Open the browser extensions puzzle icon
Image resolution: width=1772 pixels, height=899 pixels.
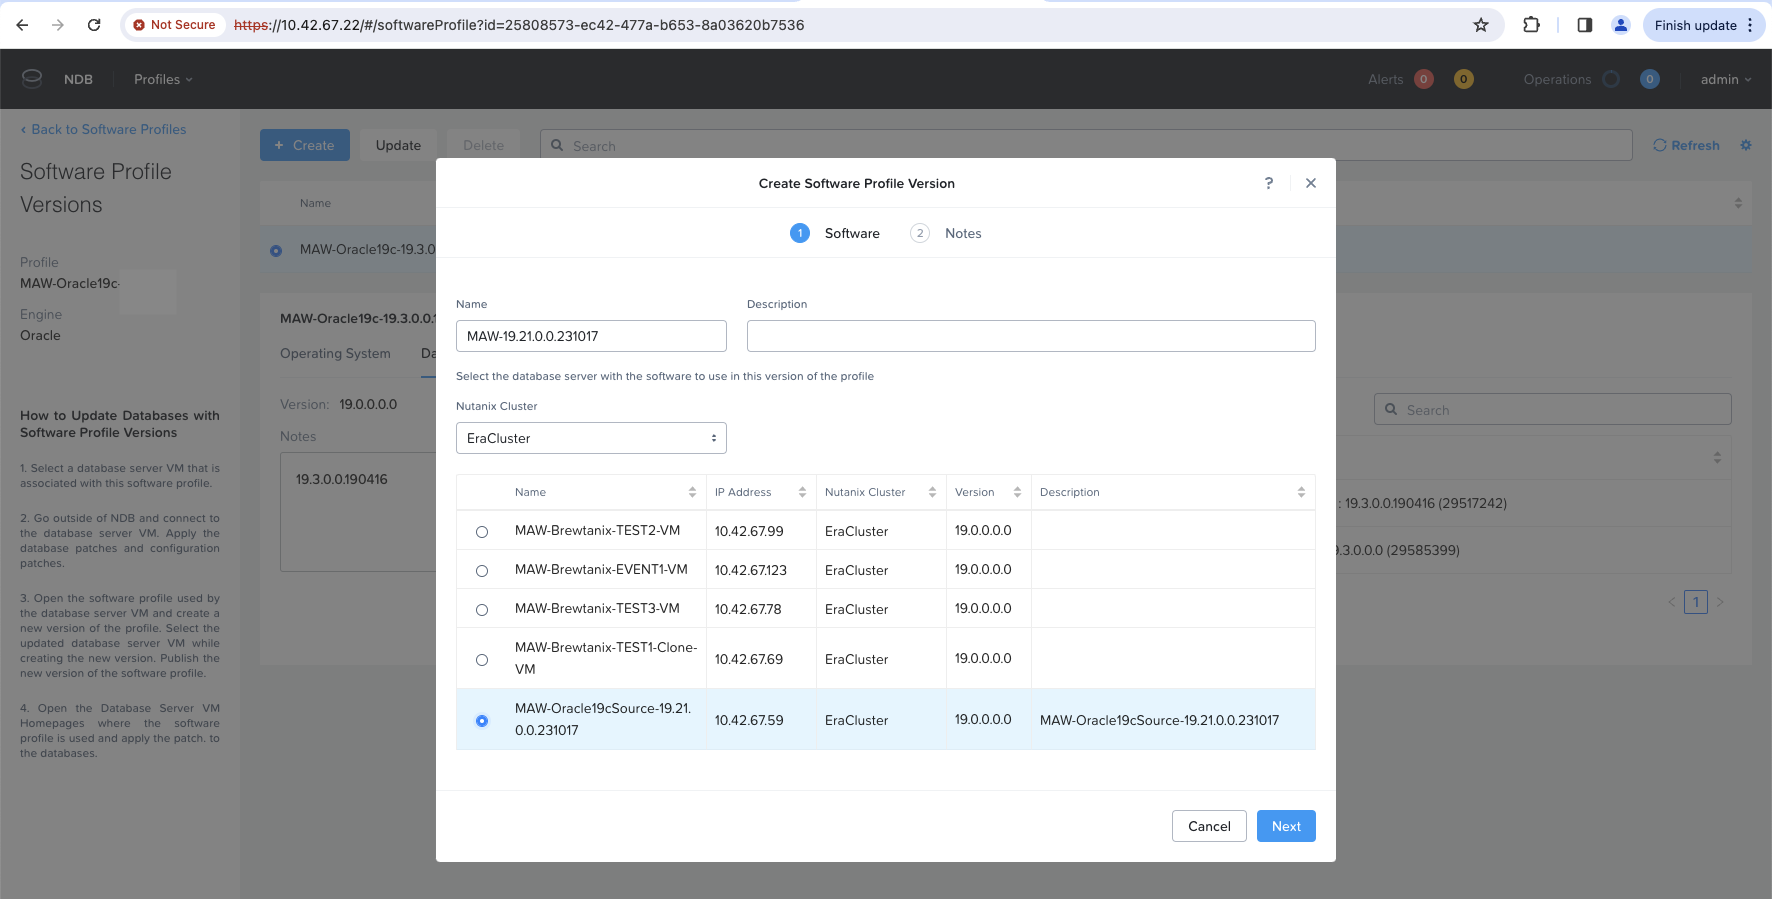(x=1531, y=25)
